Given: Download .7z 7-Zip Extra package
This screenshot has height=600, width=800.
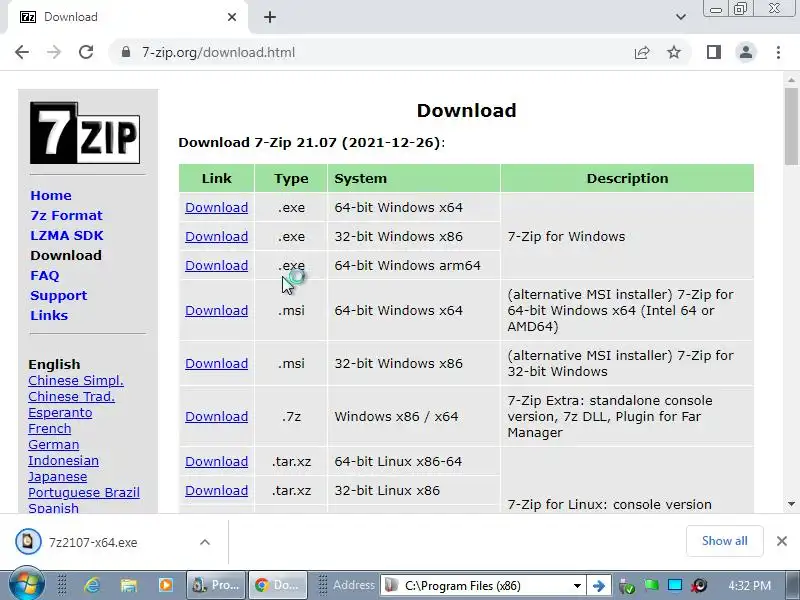Looking at the screenshot, I should coord(216,417).
